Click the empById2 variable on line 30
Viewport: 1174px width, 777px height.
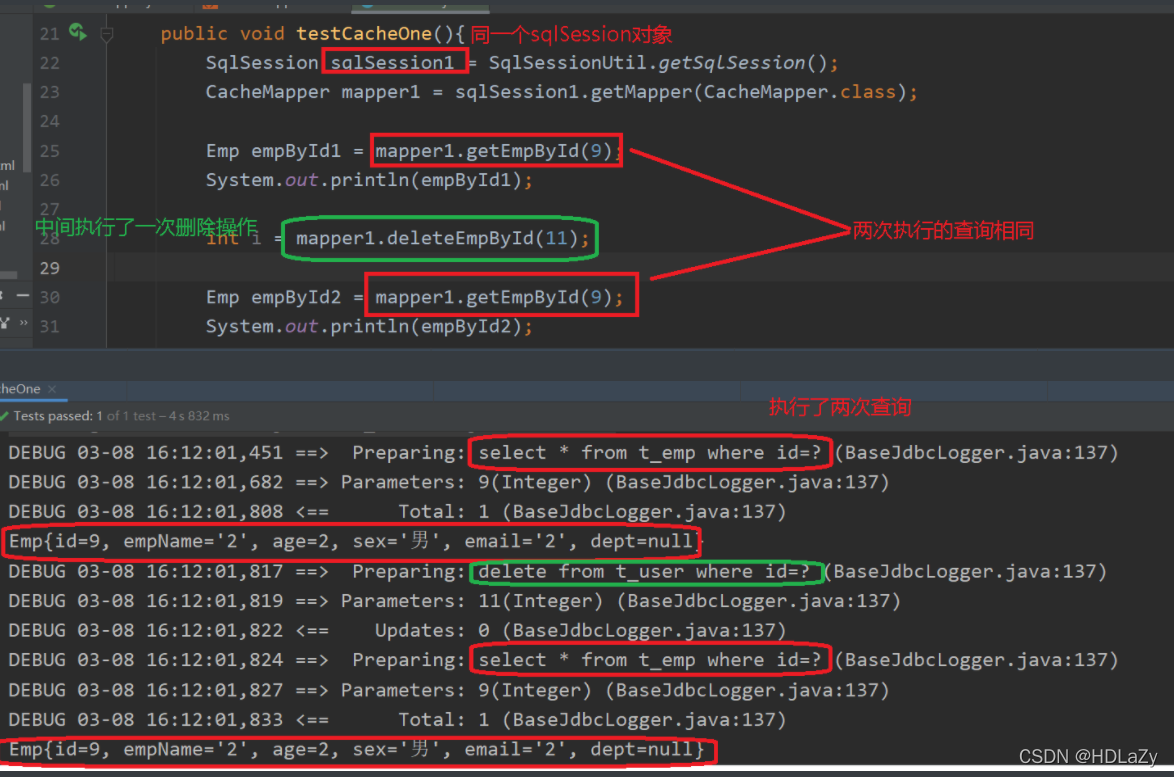(x=296, y=298)
